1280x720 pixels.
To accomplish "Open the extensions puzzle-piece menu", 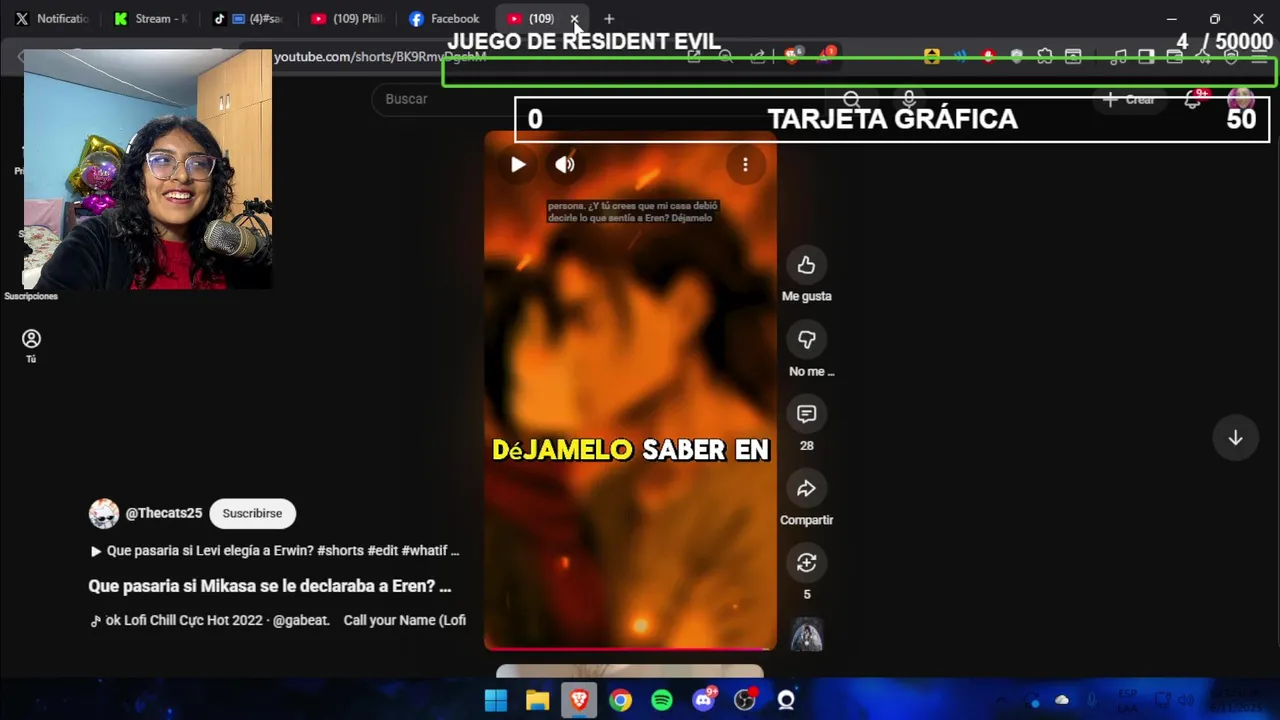I will tap(1045, 57).
